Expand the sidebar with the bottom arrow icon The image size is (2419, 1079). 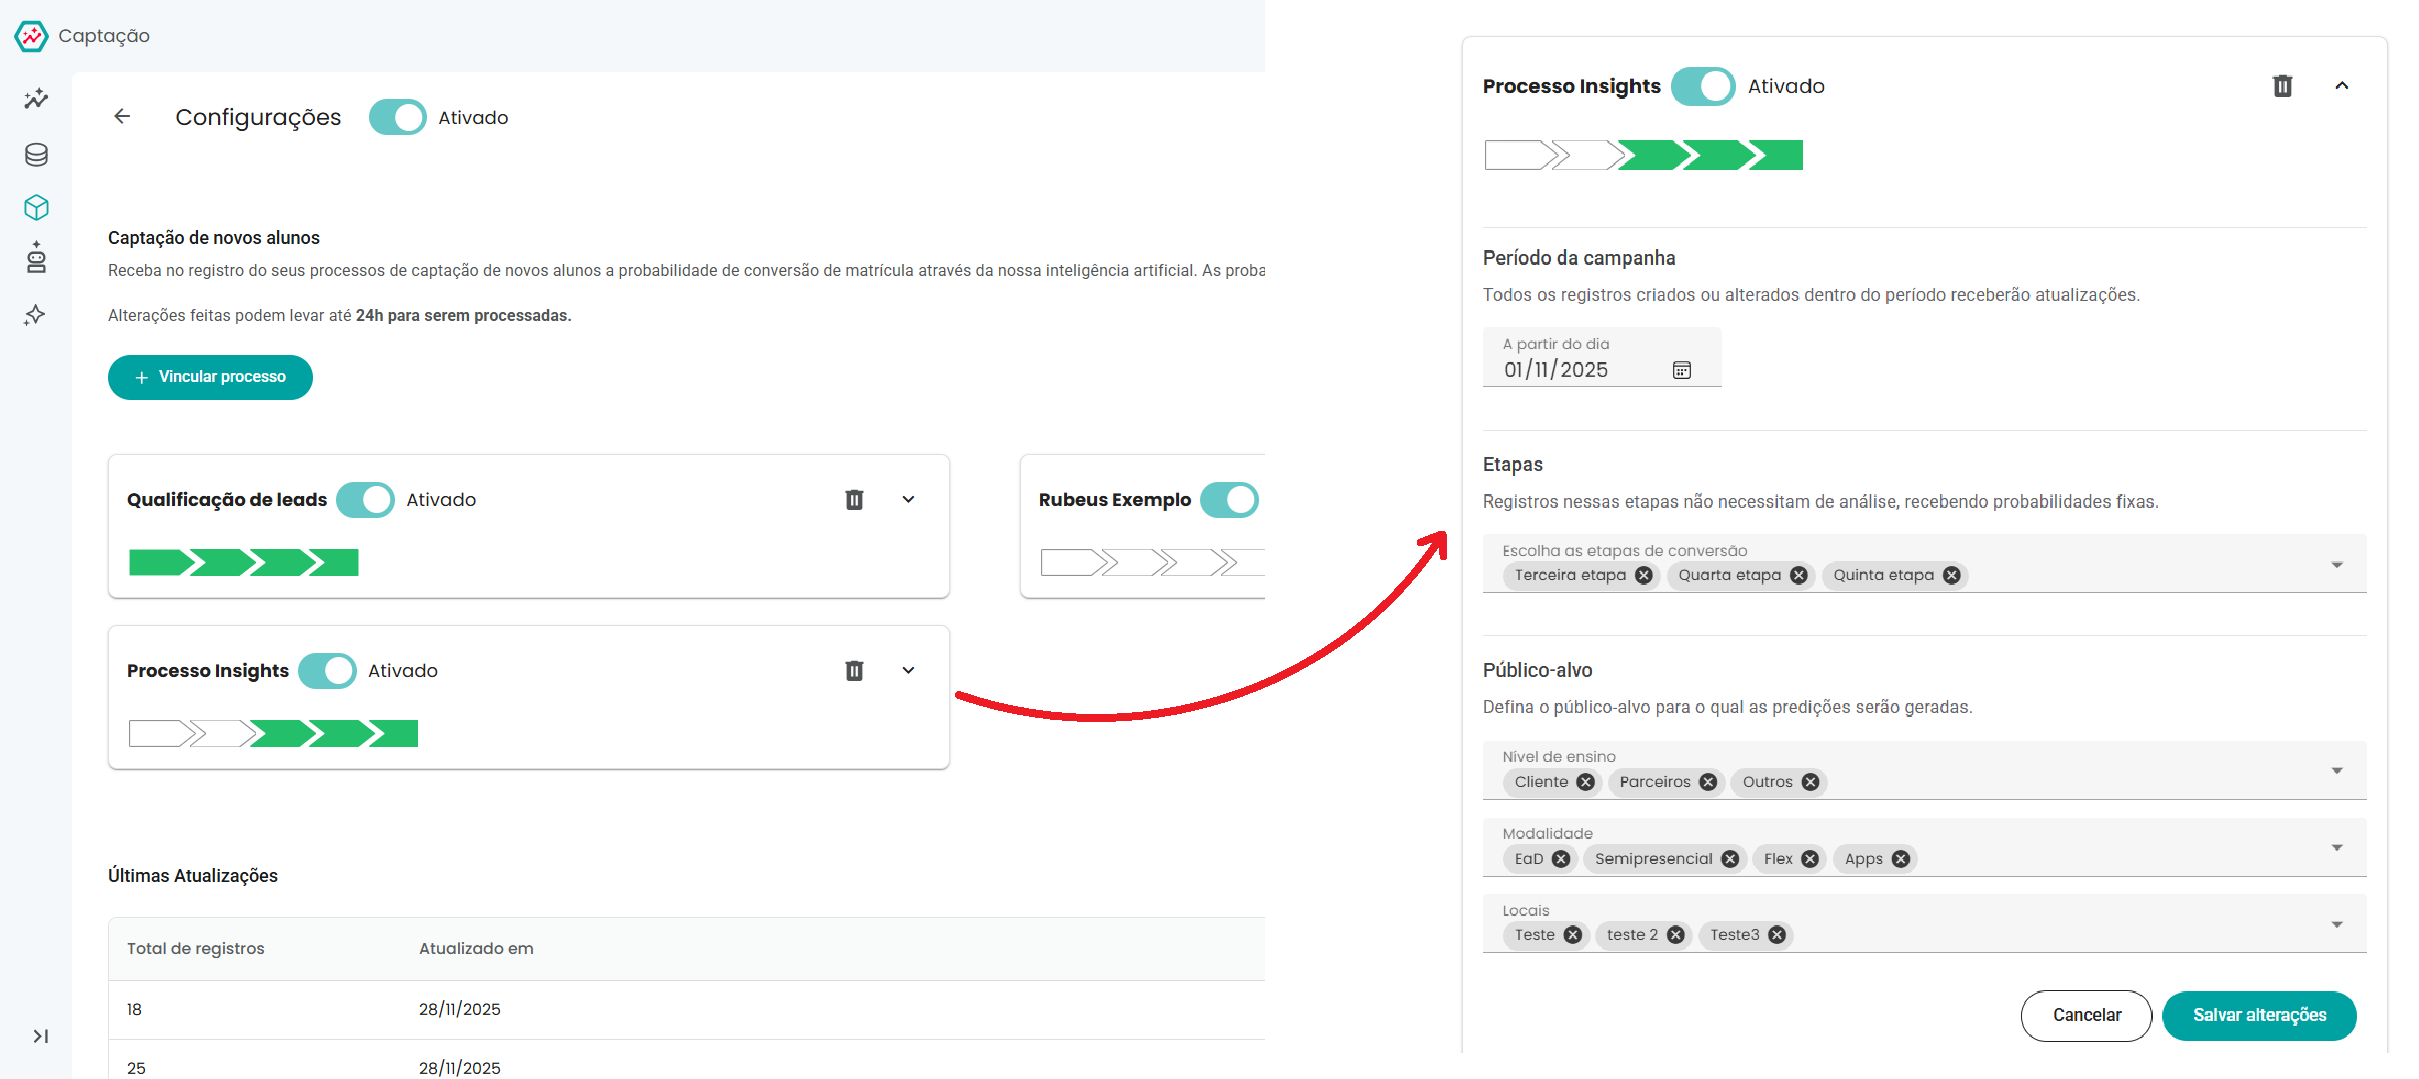(40, 1036)
